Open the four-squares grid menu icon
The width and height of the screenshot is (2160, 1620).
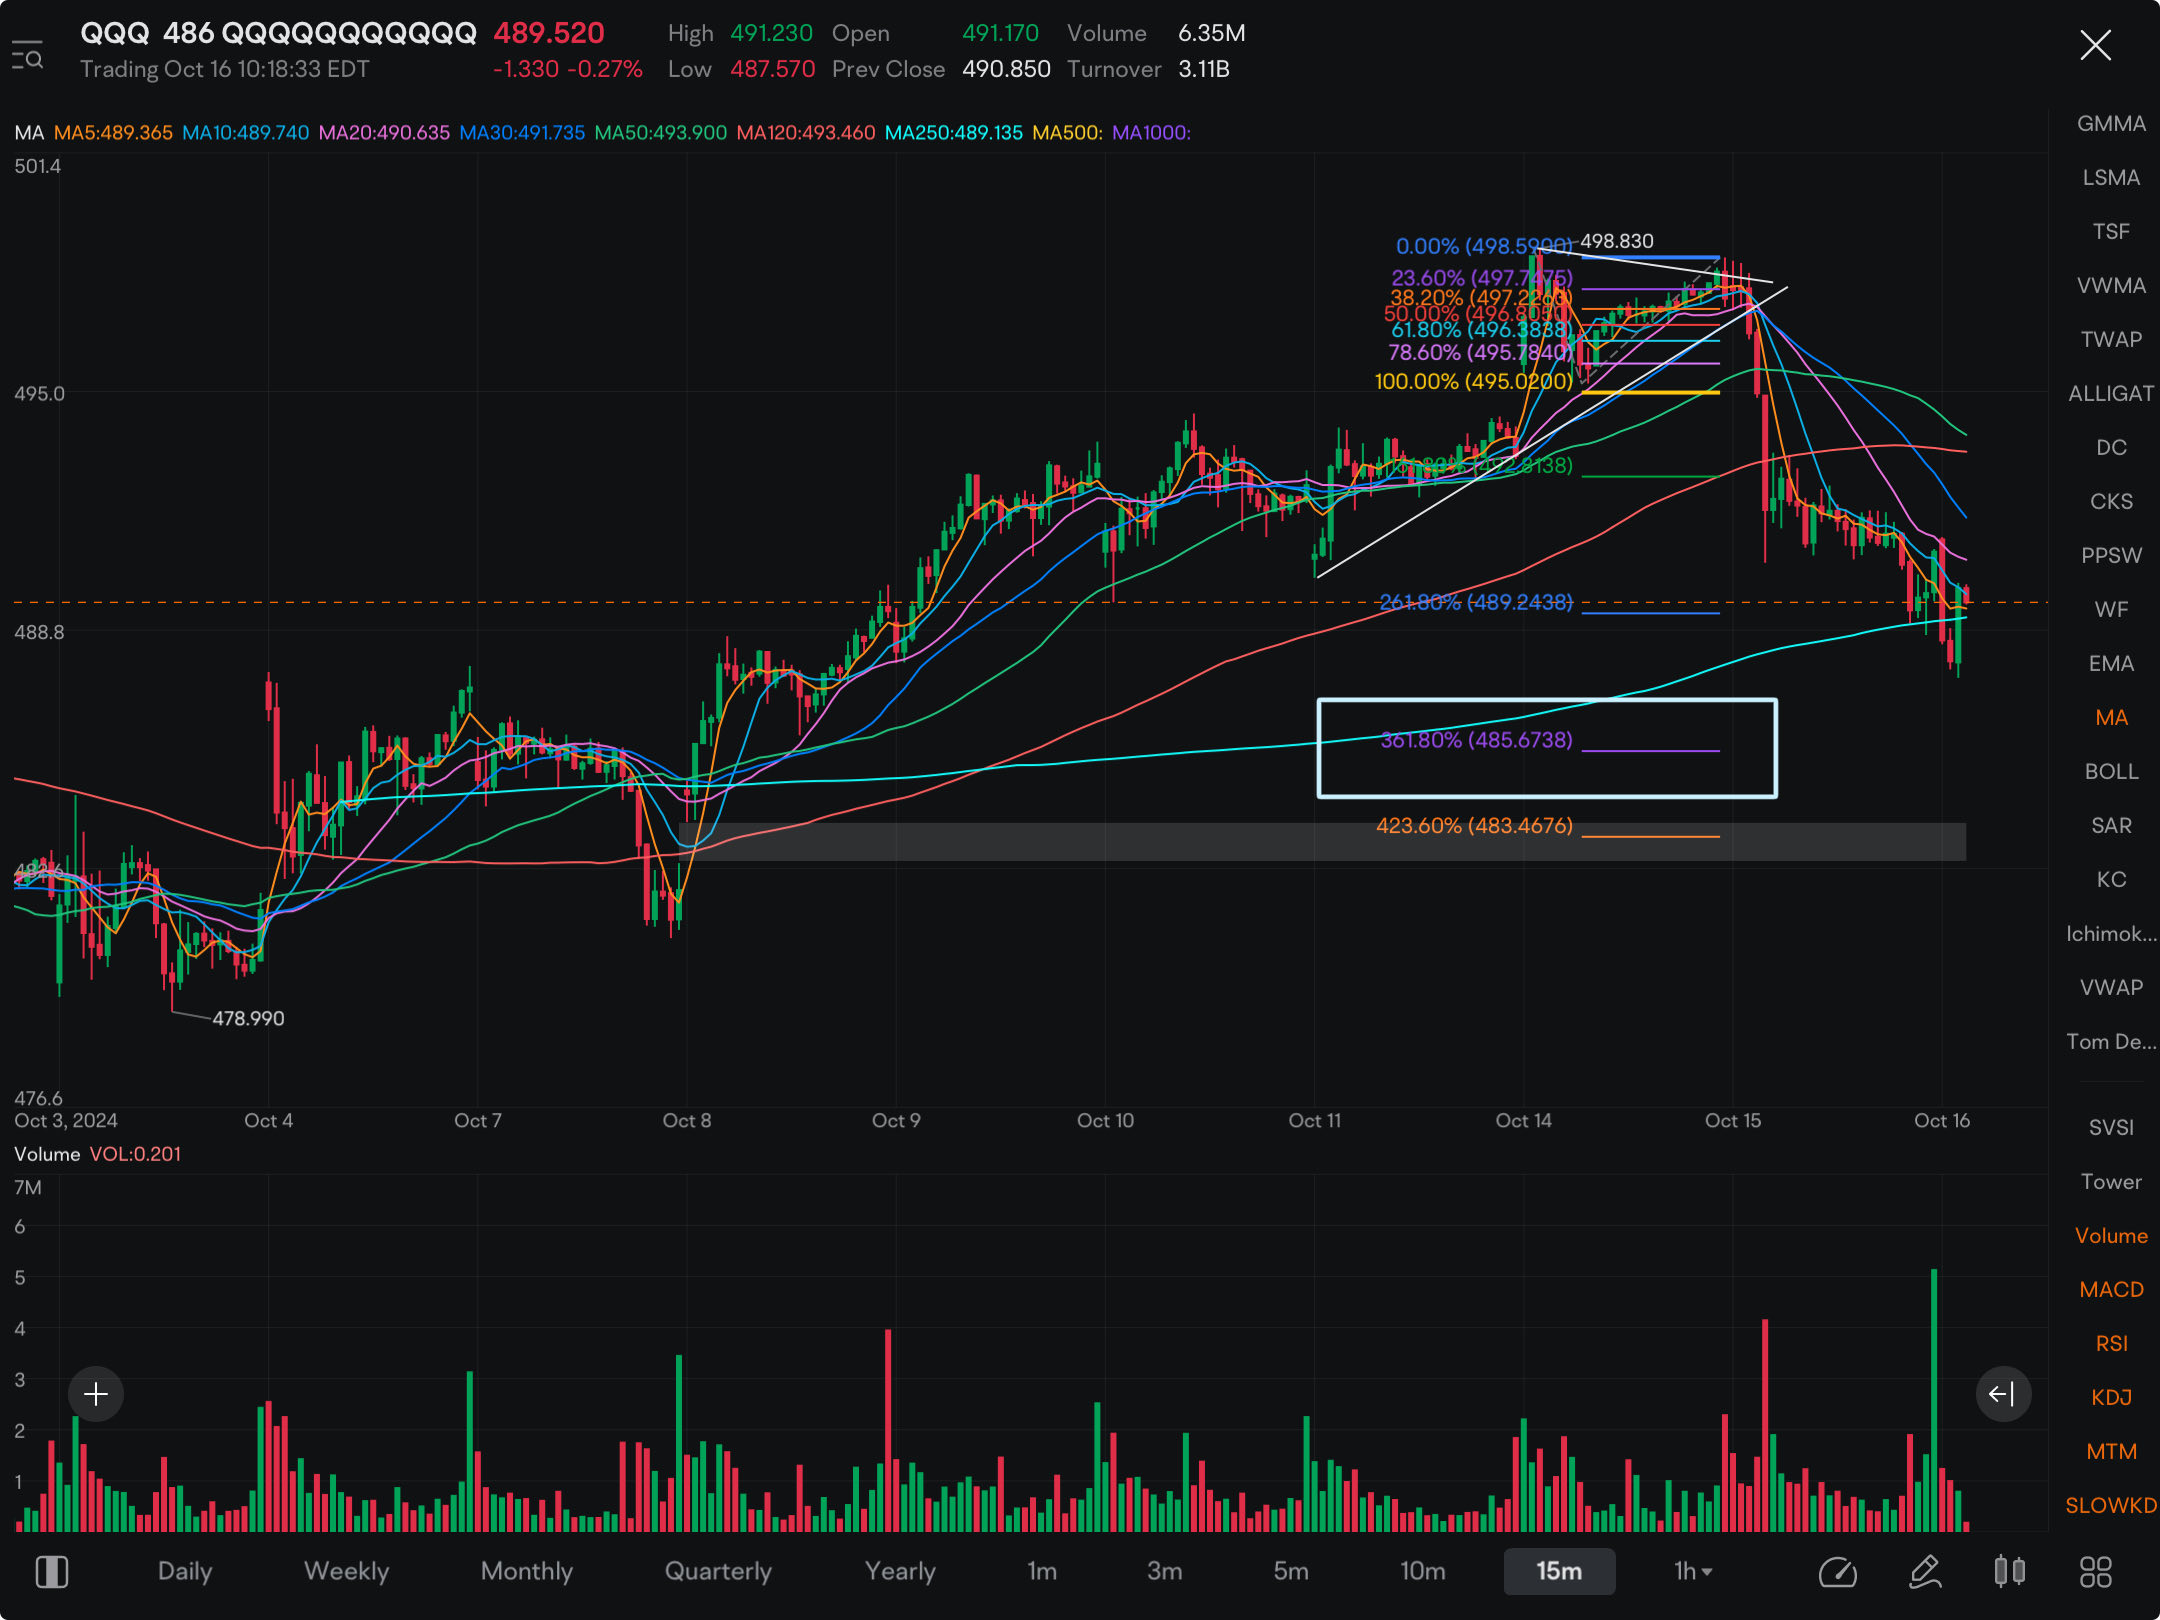(x=2096, y=1572)
